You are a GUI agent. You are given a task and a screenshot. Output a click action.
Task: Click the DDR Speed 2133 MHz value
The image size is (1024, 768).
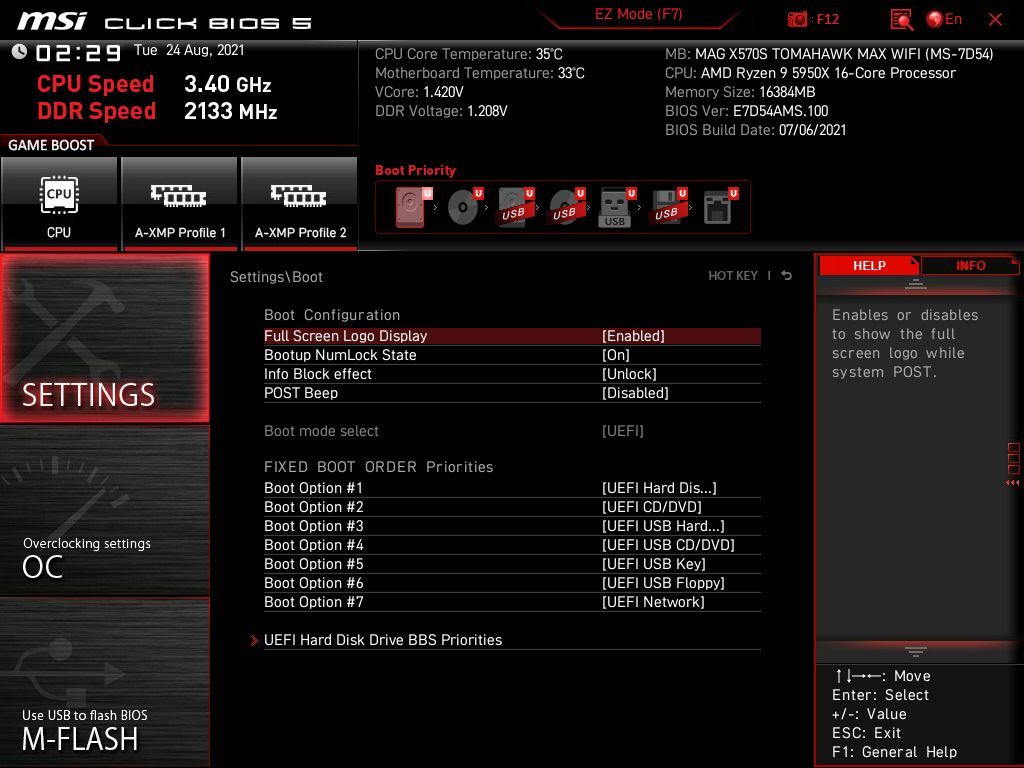pyautogui.click(x=231, y=111)
